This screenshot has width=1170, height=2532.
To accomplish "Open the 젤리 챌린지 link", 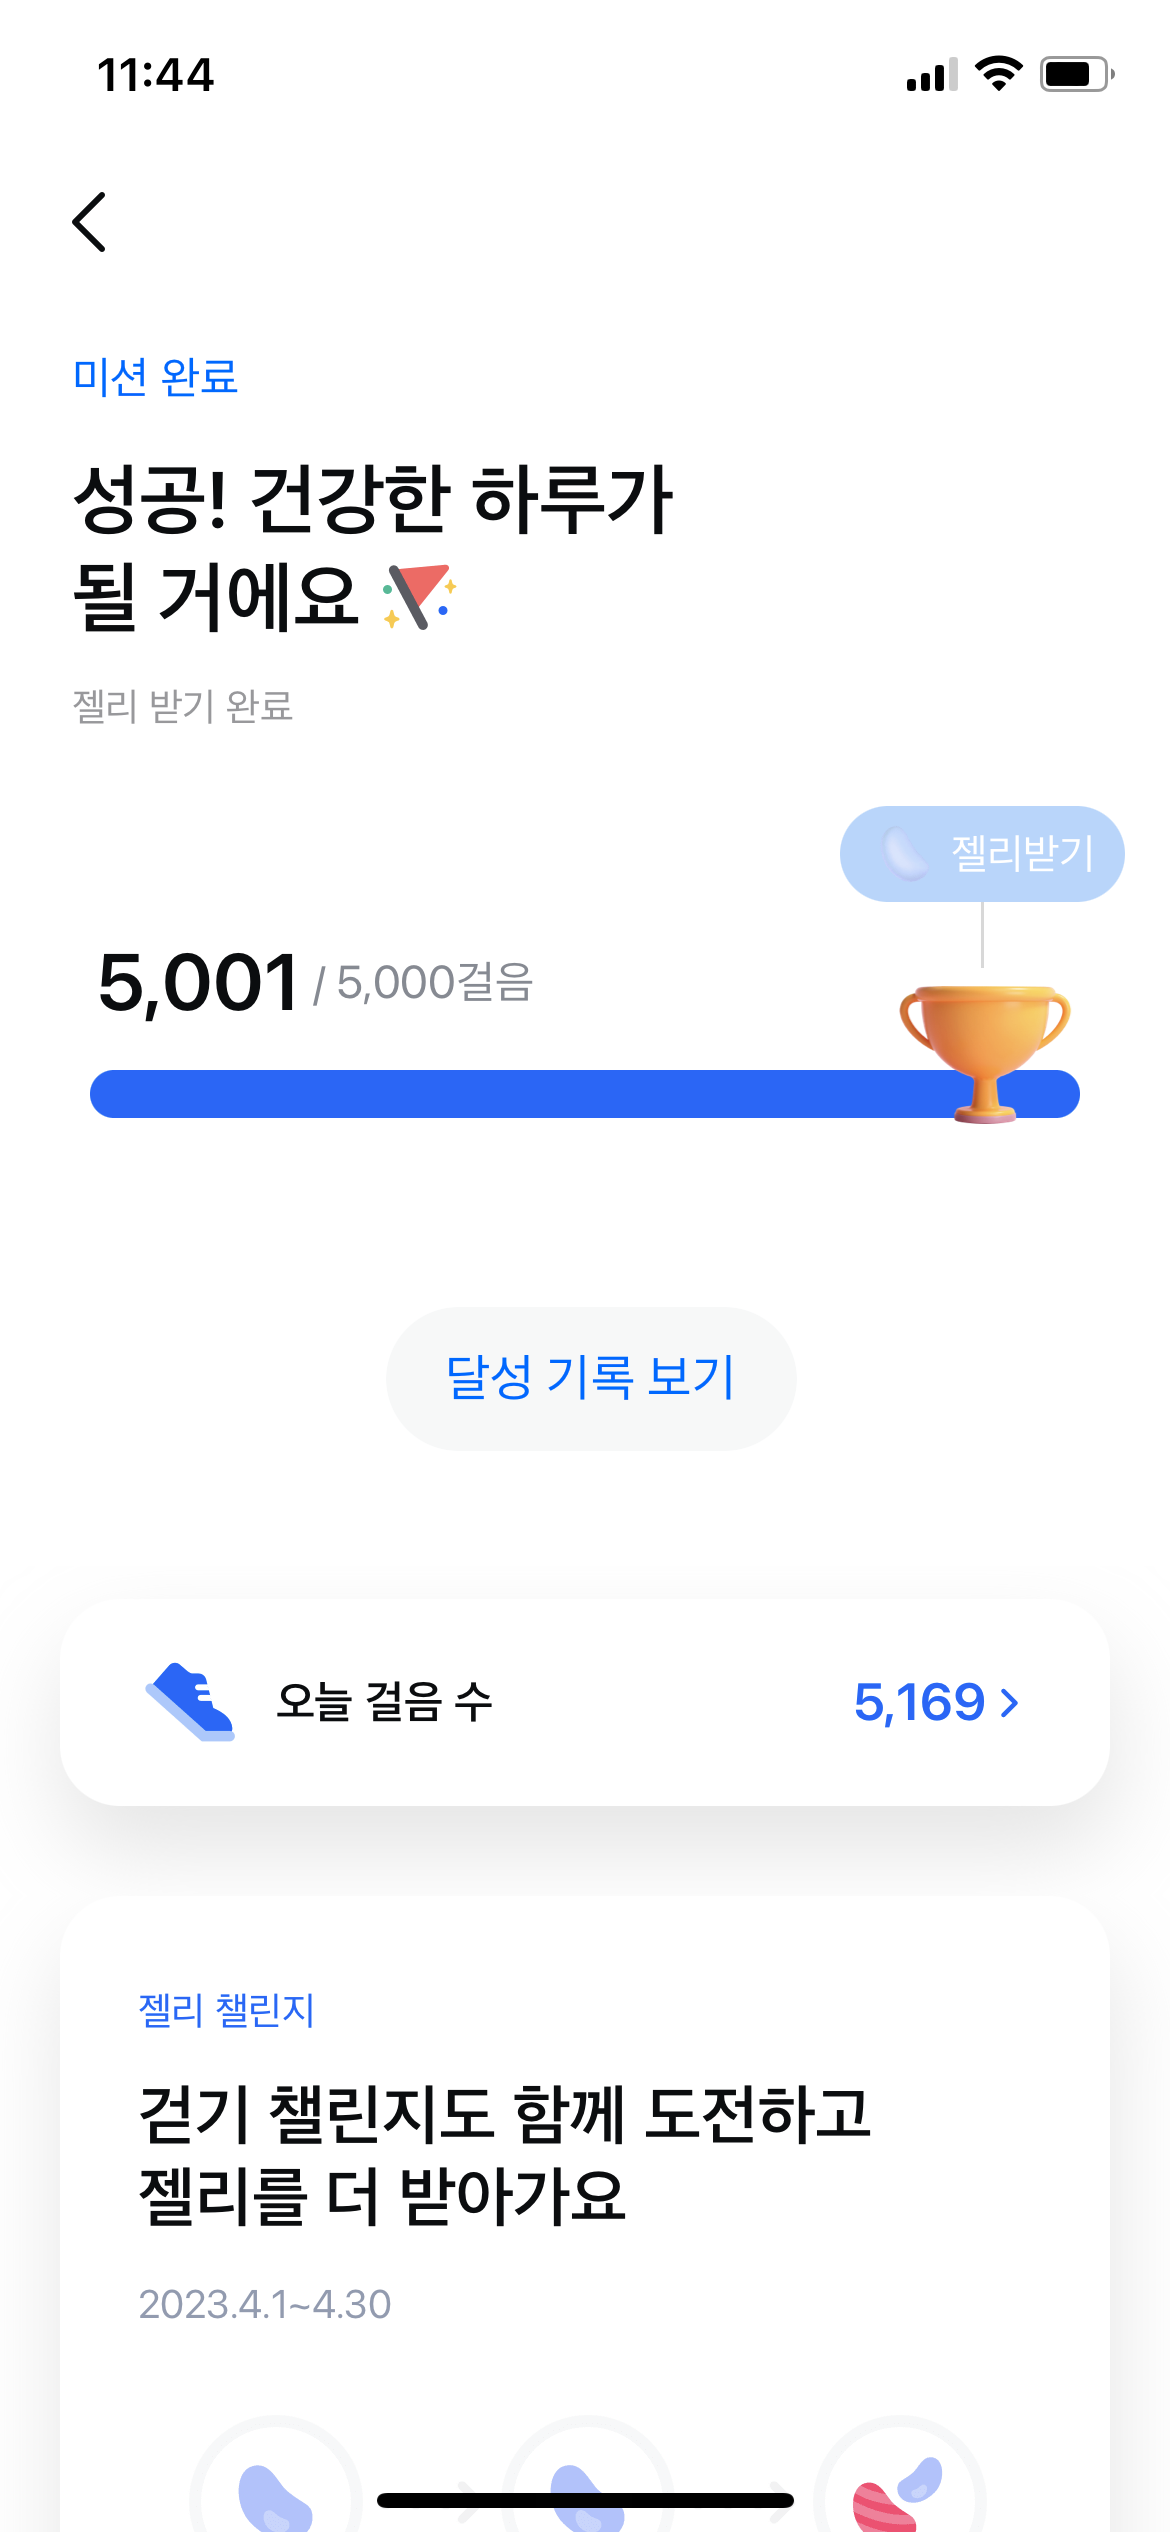I will tap(227, 2010).
